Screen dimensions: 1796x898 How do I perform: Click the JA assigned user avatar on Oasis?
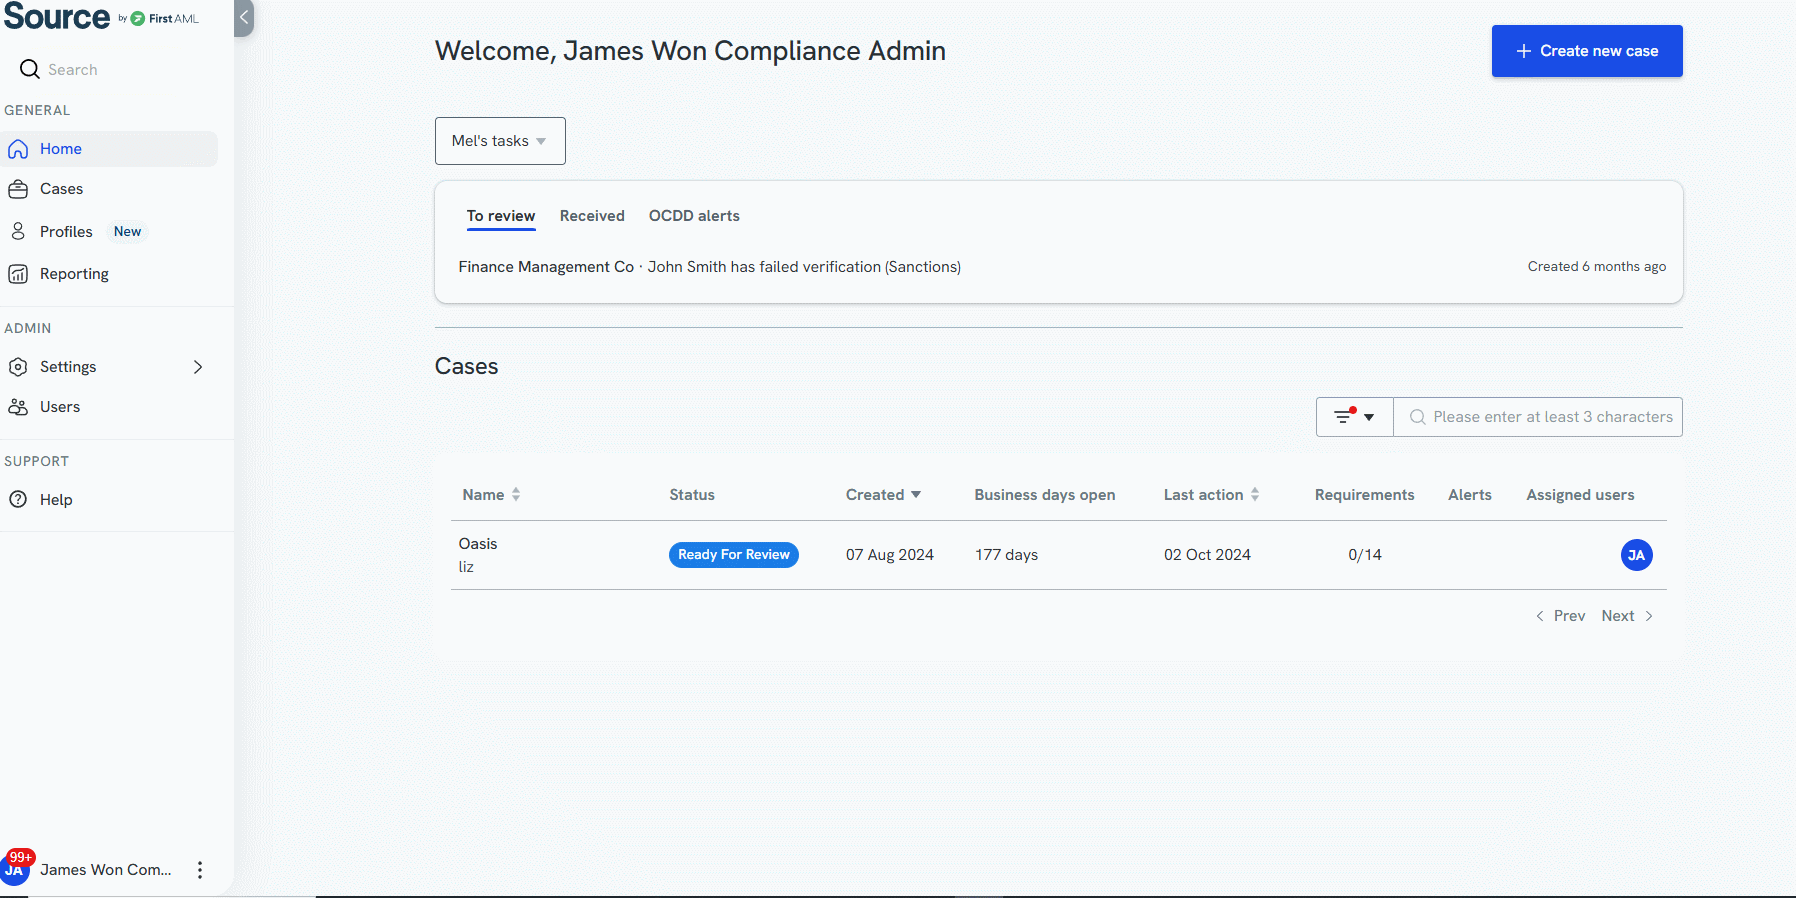coord(1636,555)
